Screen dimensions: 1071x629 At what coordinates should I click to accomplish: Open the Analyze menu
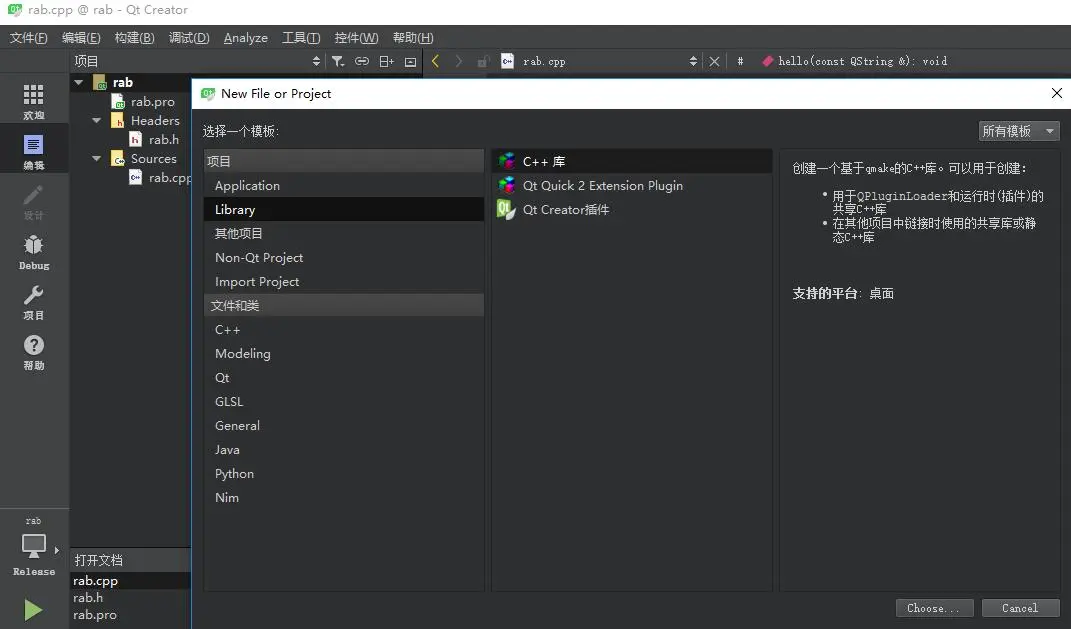point(246,38)
